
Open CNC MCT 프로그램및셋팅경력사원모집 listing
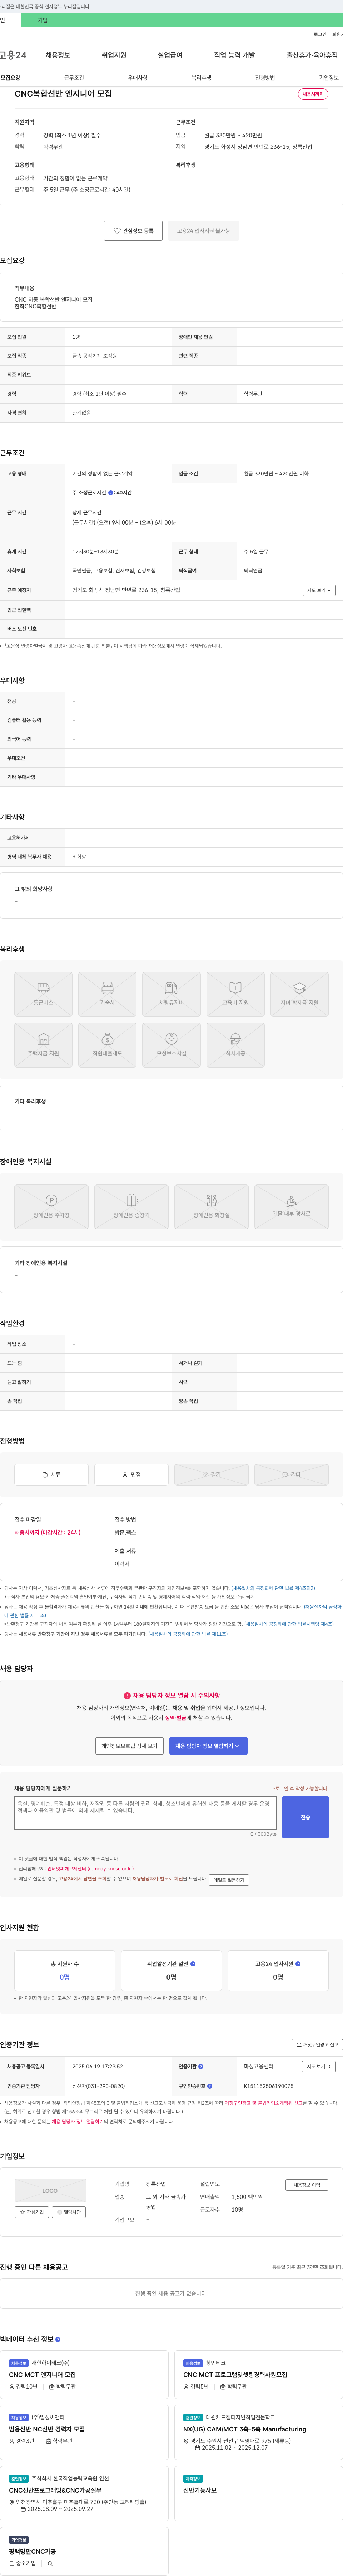[235, 2375]
